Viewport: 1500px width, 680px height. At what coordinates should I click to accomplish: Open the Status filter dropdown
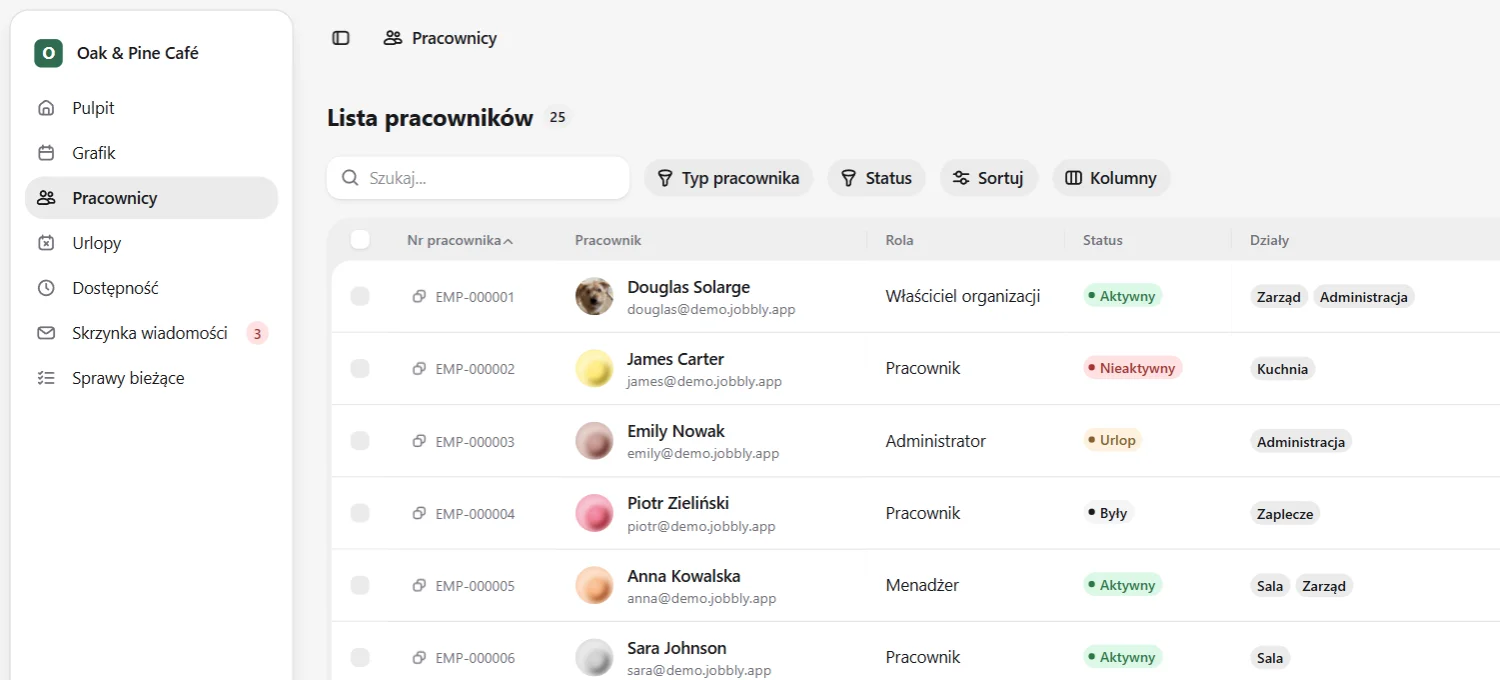coord(876,178)
